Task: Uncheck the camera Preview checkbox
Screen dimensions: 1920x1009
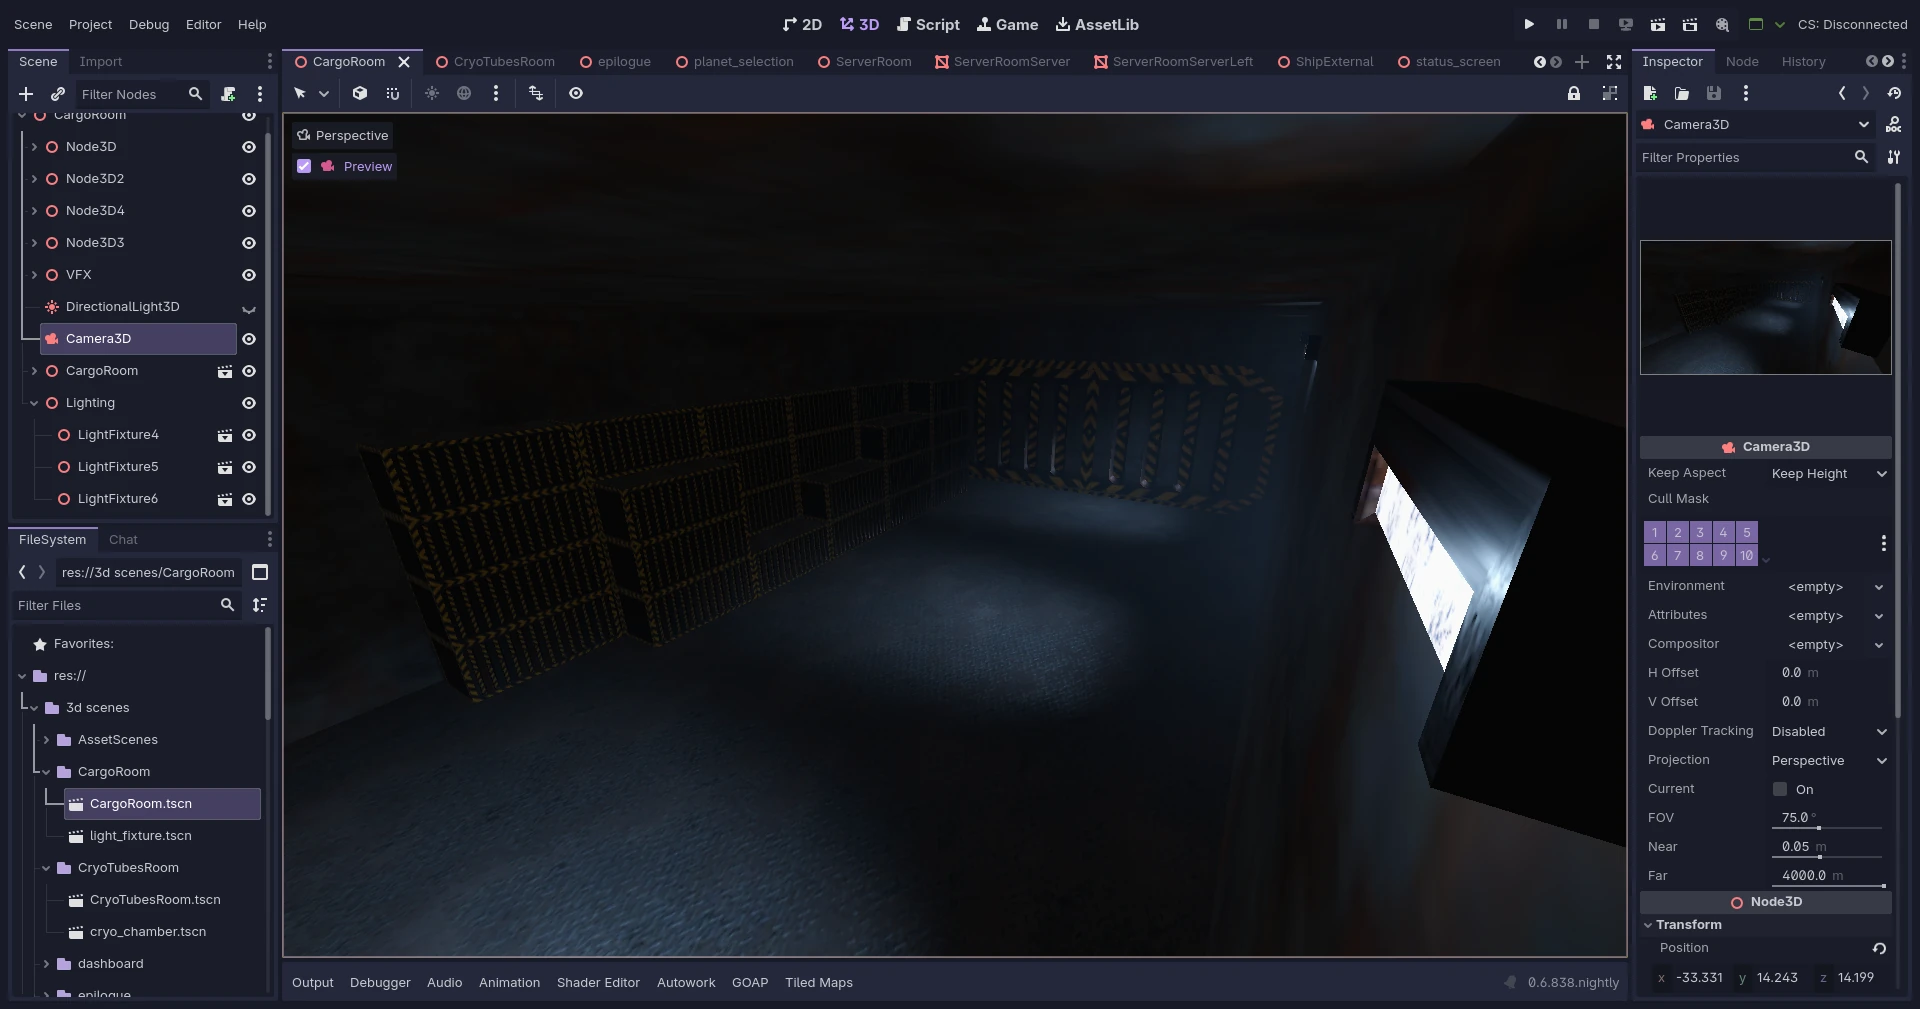Action: coord(304,166)
